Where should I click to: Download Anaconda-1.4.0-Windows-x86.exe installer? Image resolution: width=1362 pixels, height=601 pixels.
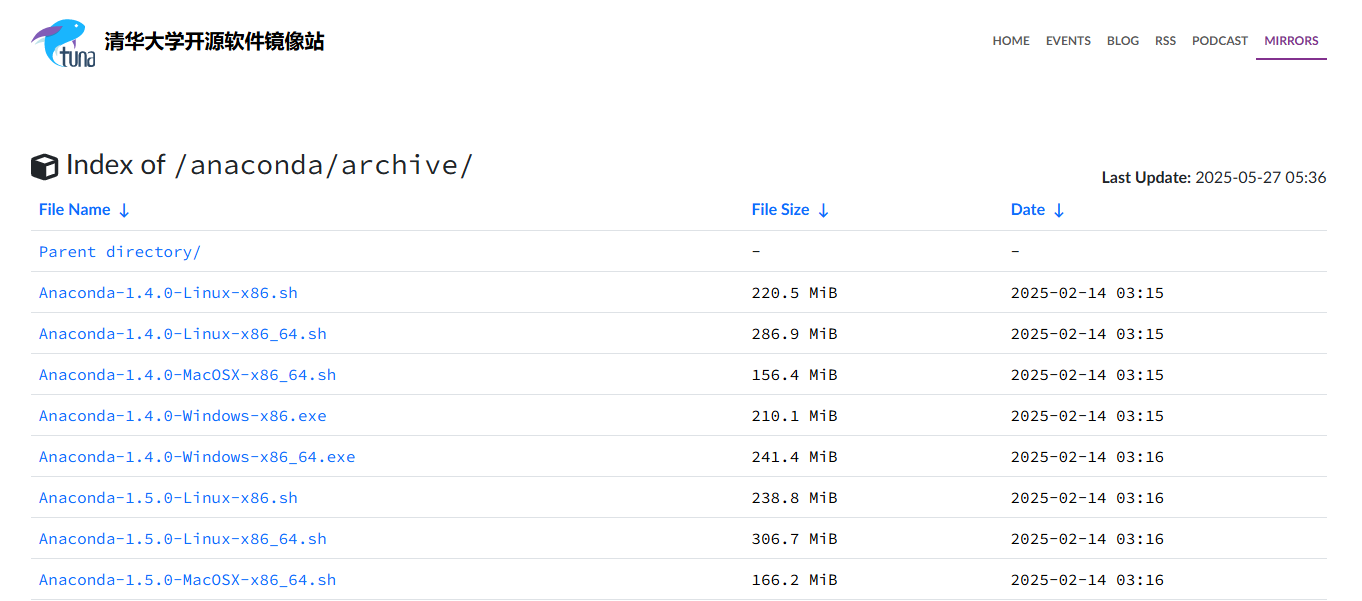(x=182, y=416)
